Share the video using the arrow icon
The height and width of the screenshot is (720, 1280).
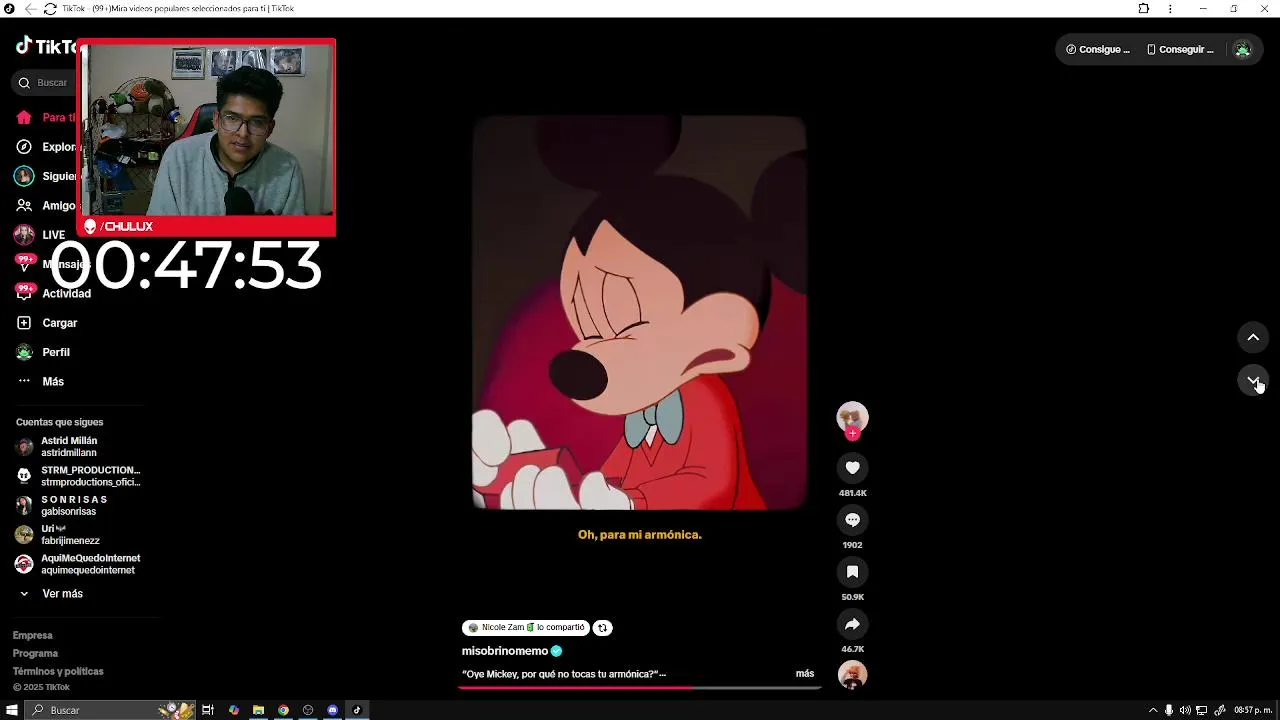tap(852, 624)
